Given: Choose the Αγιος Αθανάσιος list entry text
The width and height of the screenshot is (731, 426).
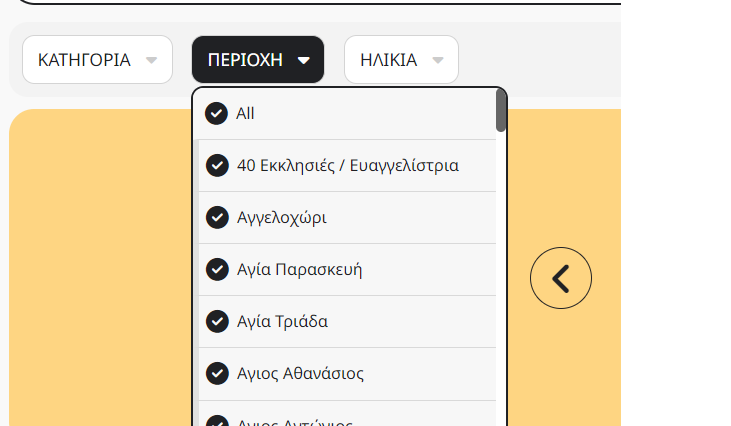Looking at the screenshot, I should coord(300,373).
